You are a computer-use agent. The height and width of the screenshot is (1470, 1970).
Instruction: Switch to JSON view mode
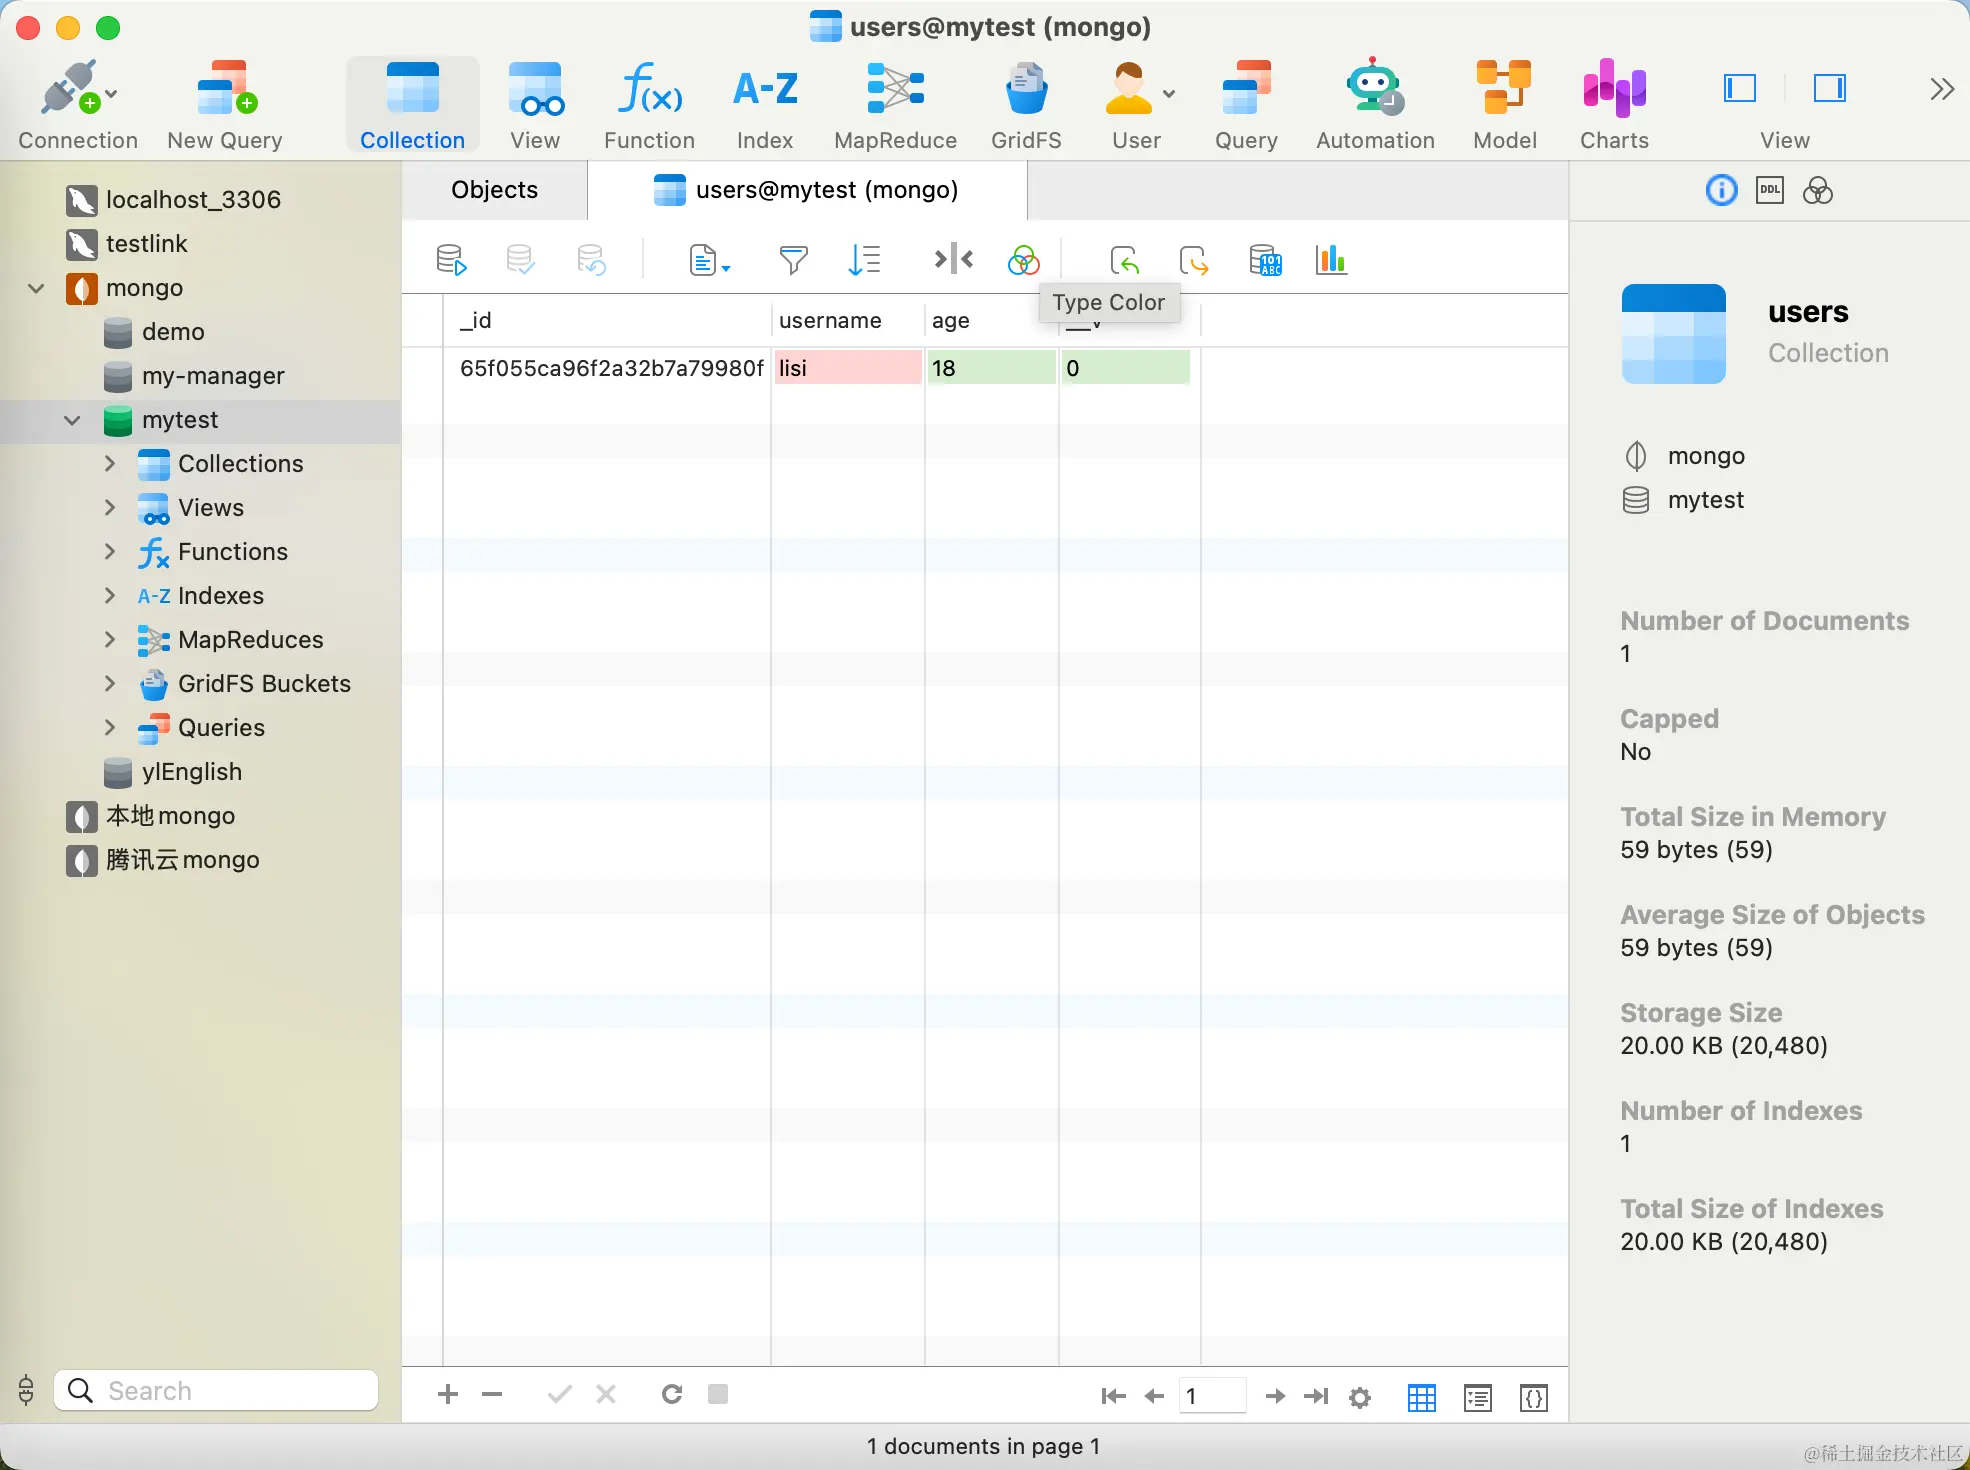click(x=1533, y=1397)
